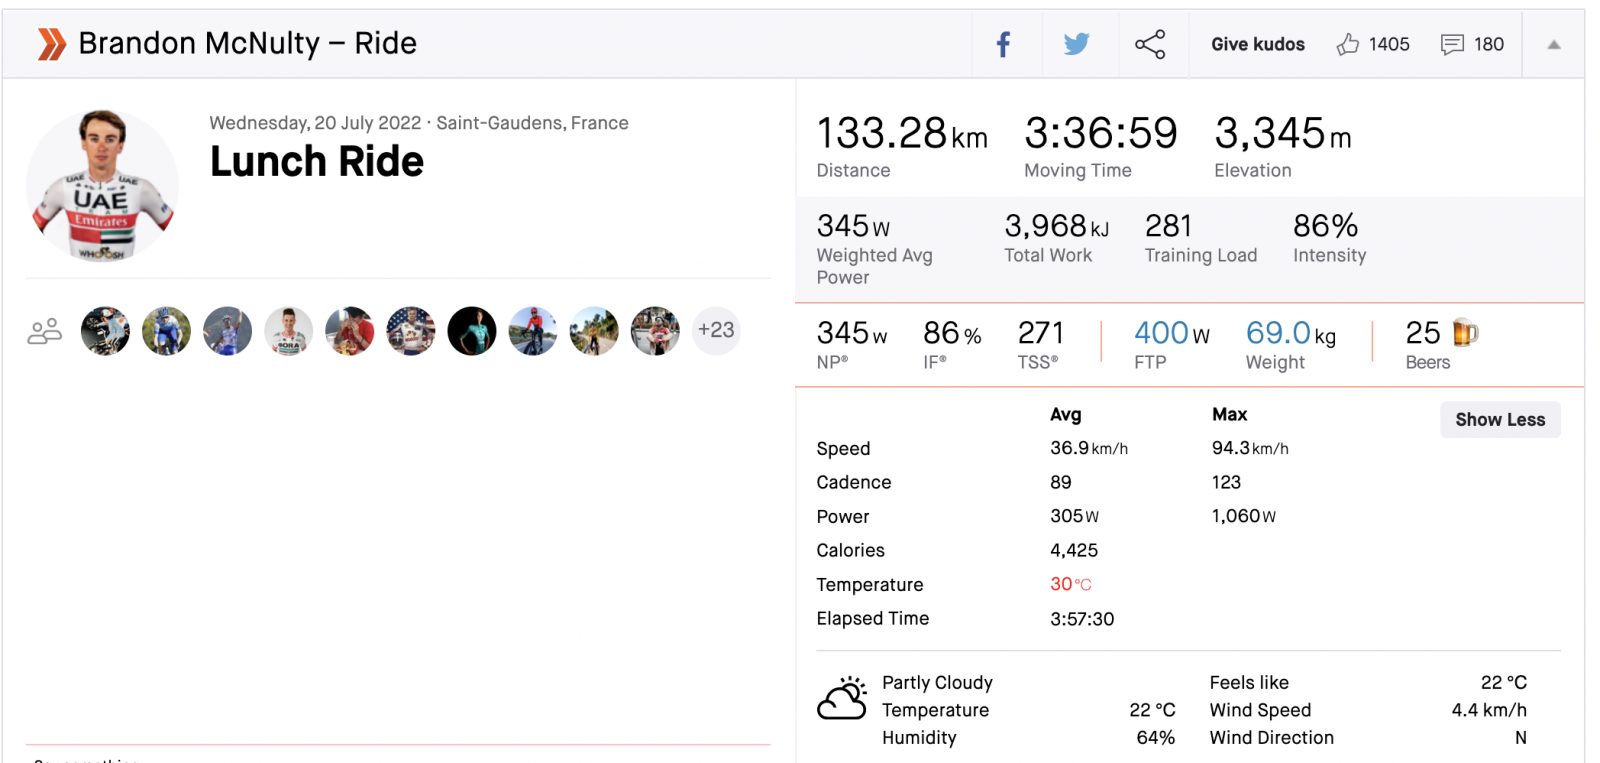Click the 64% humidity value
The image size is (1600, 763).
point(1155,738)
